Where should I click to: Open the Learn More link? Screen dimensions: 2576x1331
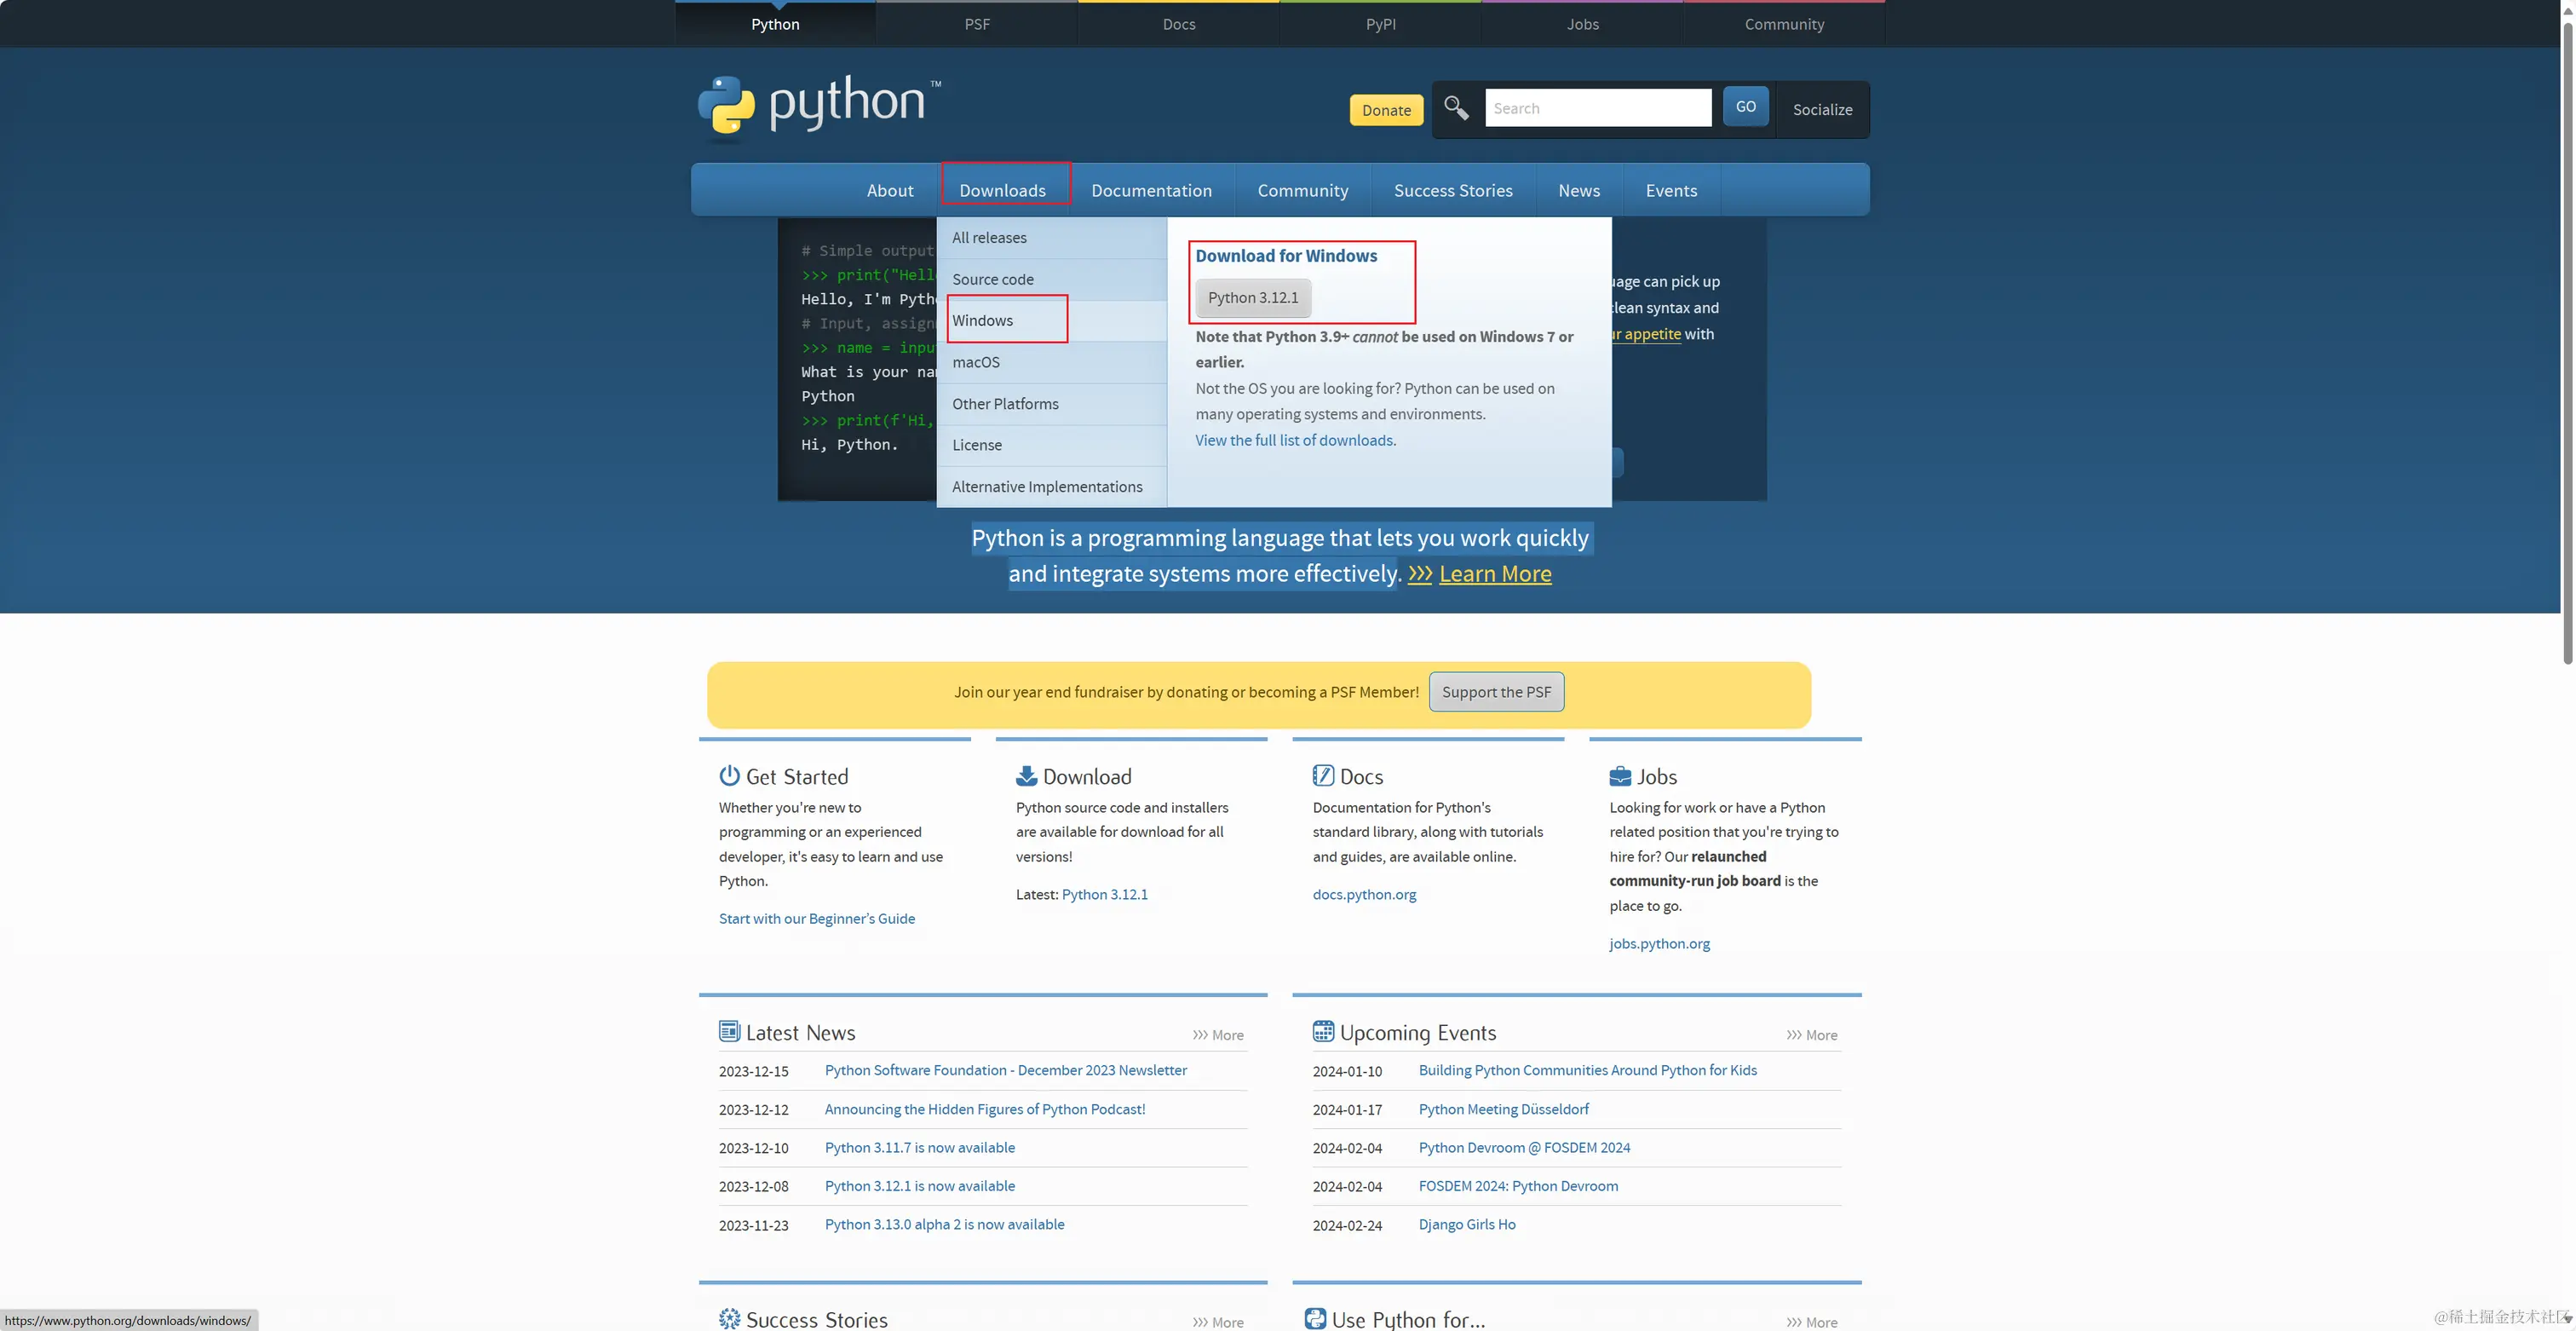point(1494,574)
